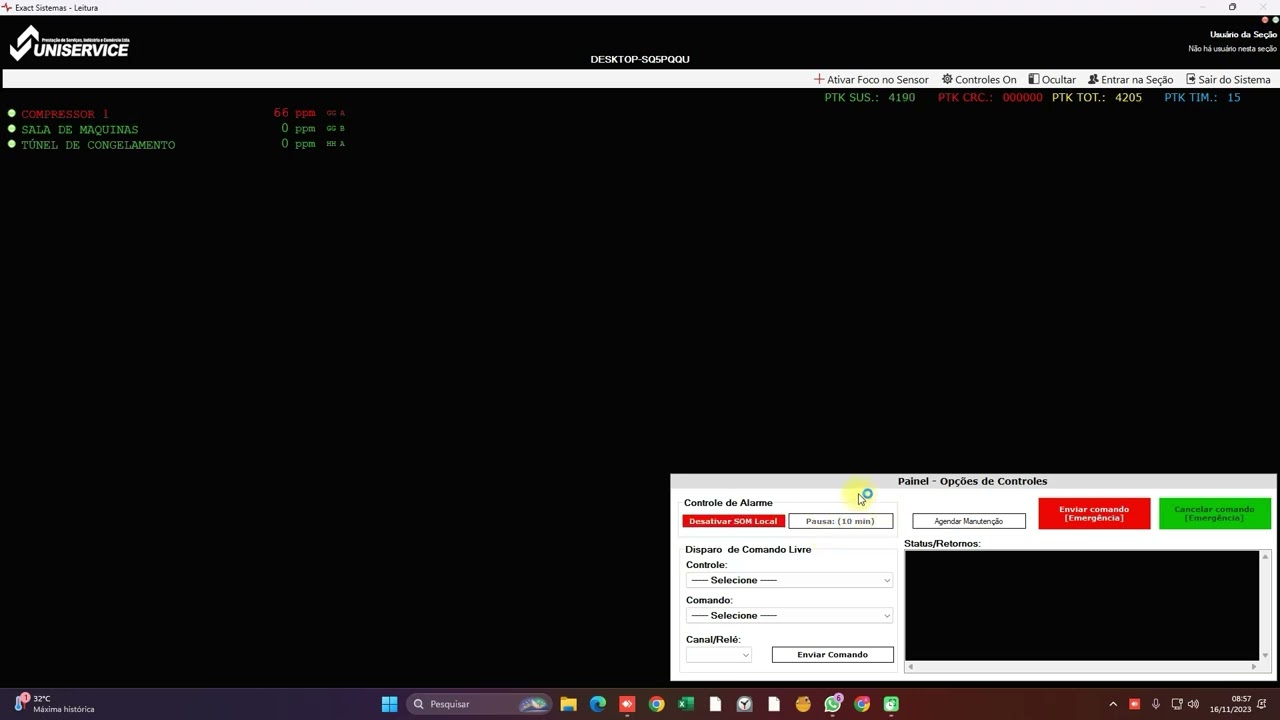Select the TÚNEL DE CONGELAMENTO sensor row
Image resolution: width=1280 pixels, height=720 pixels.
pyautogui.click(x=176, y=144)
